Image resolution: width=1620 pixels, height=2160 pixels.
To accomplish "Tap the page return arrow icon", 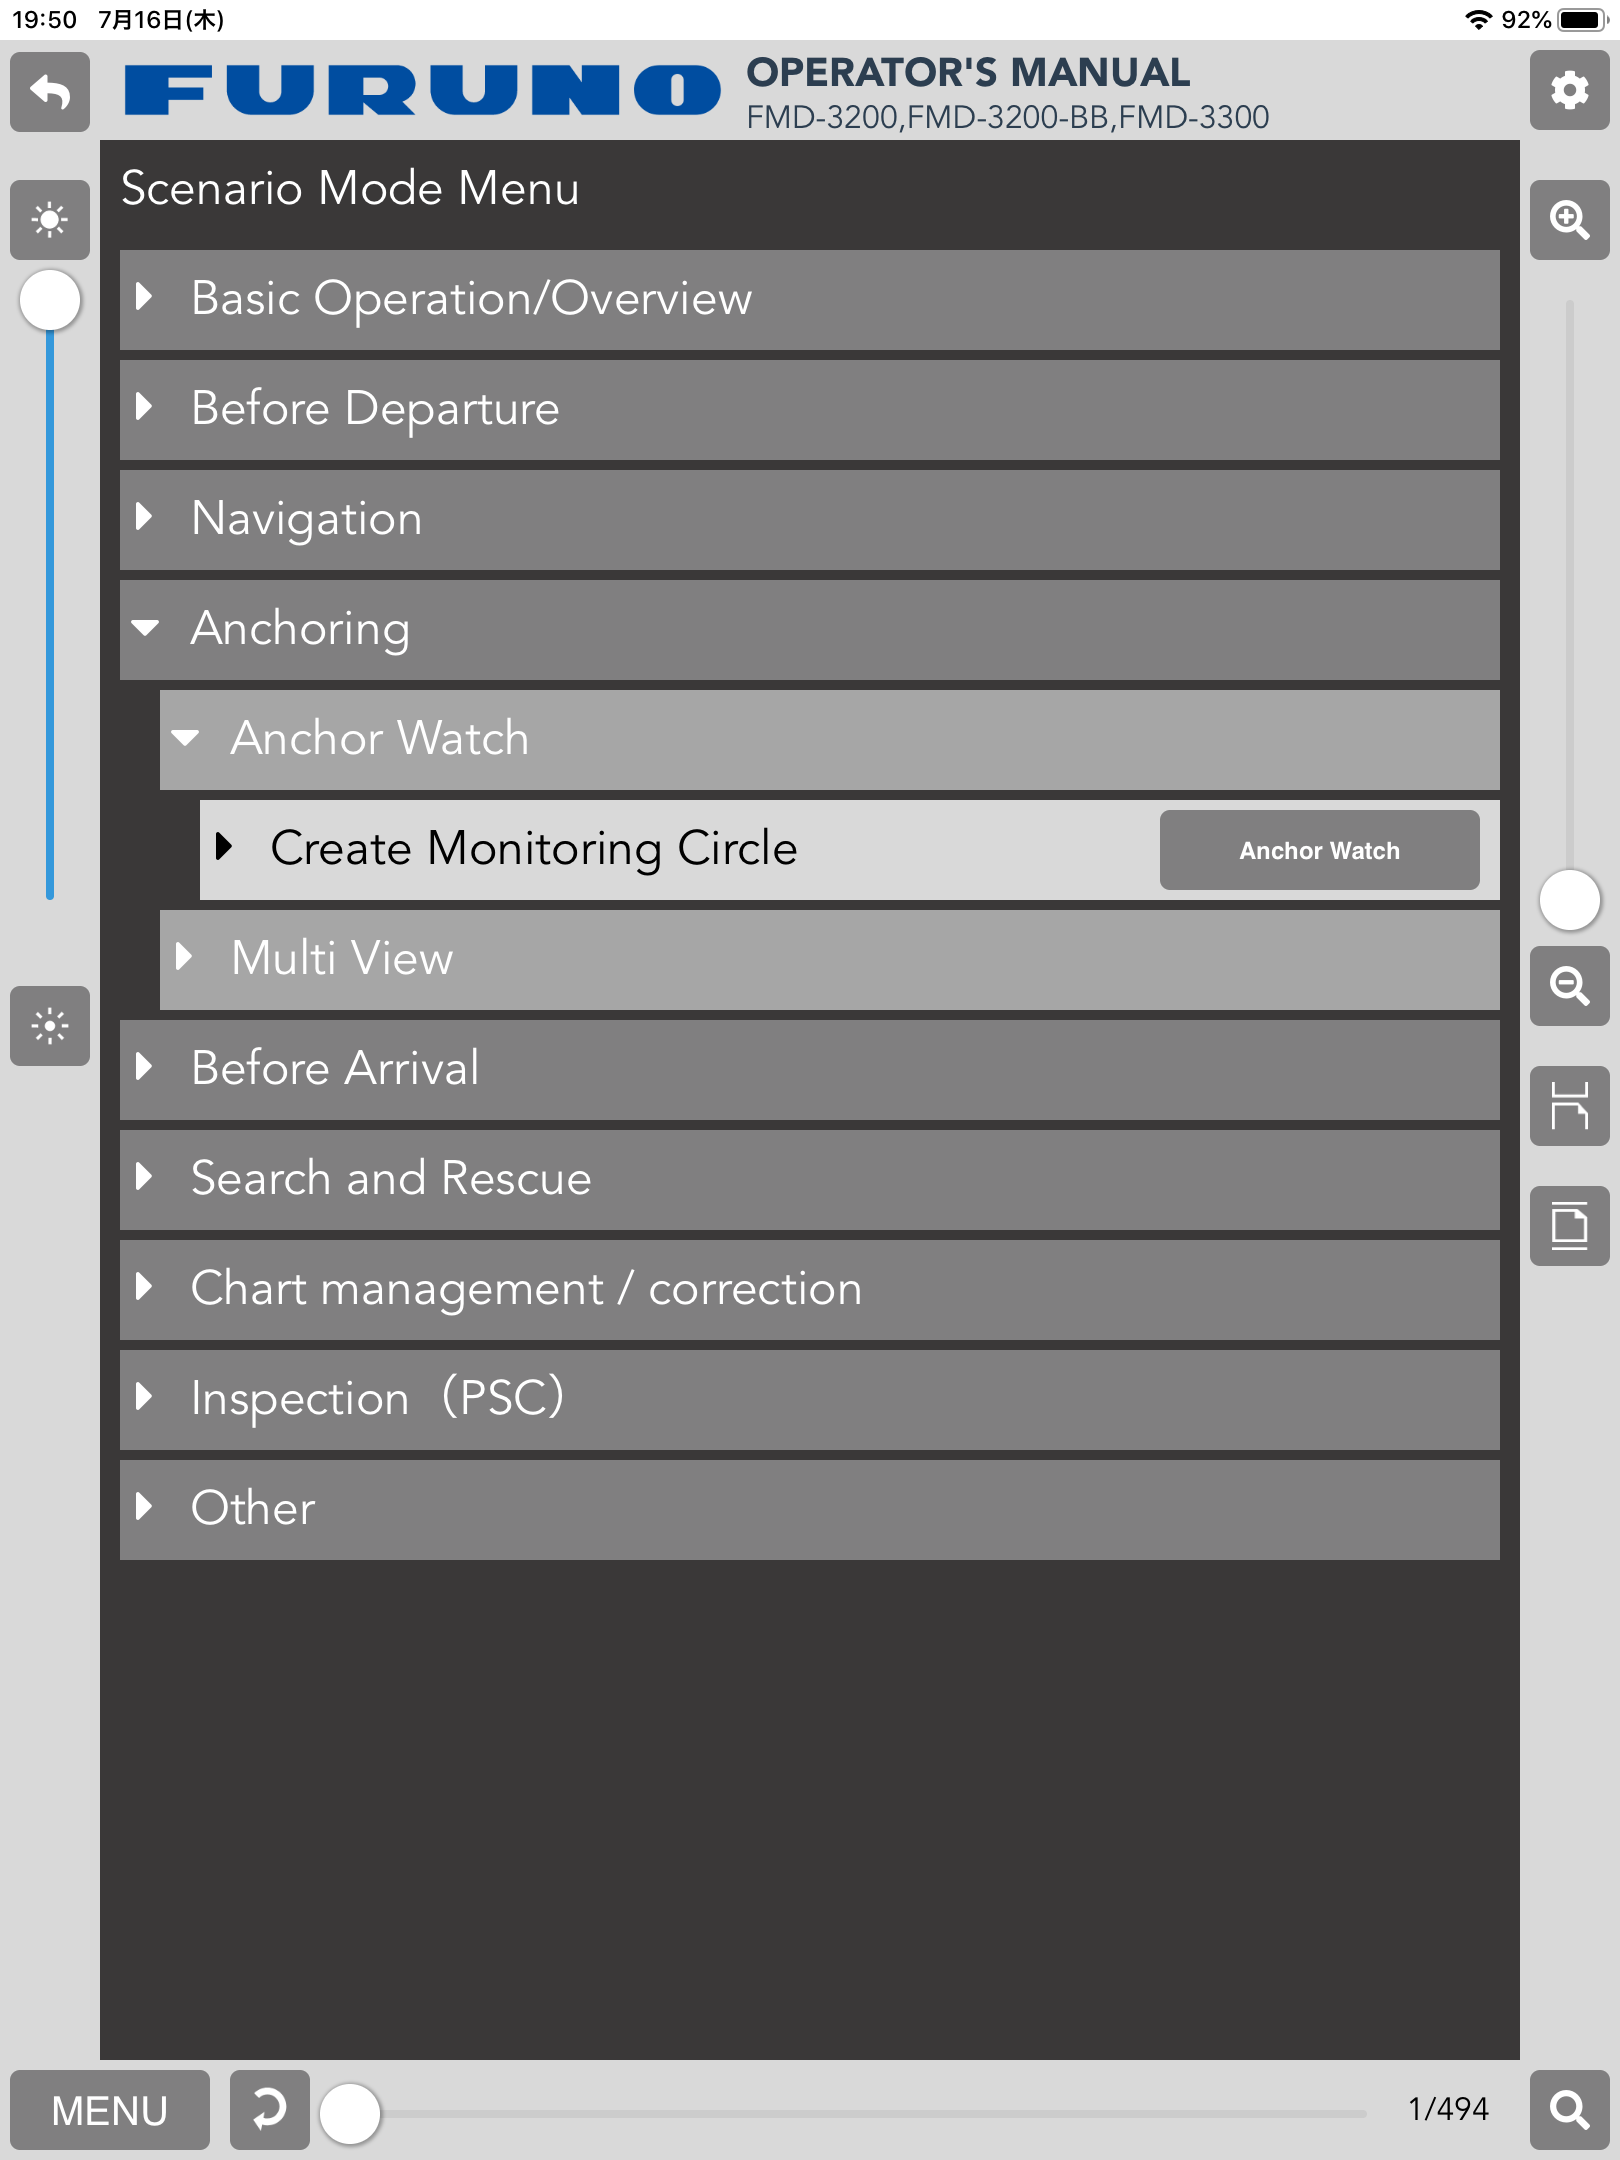I will 270,2110.
